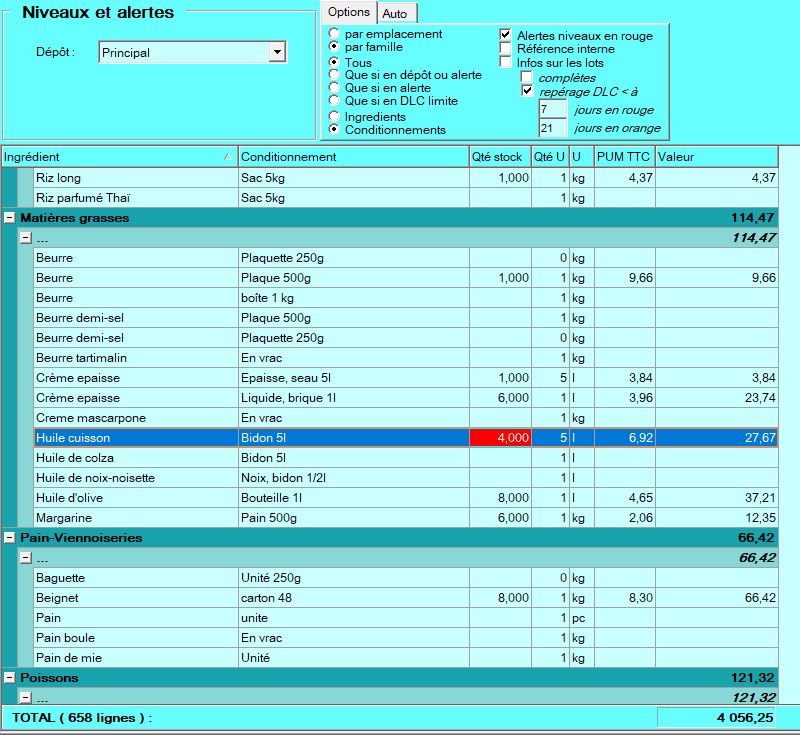Tick the 'Infos sur les lots' checkbox
The height and width of the screenshot is (735, 800).
[506, 63]
